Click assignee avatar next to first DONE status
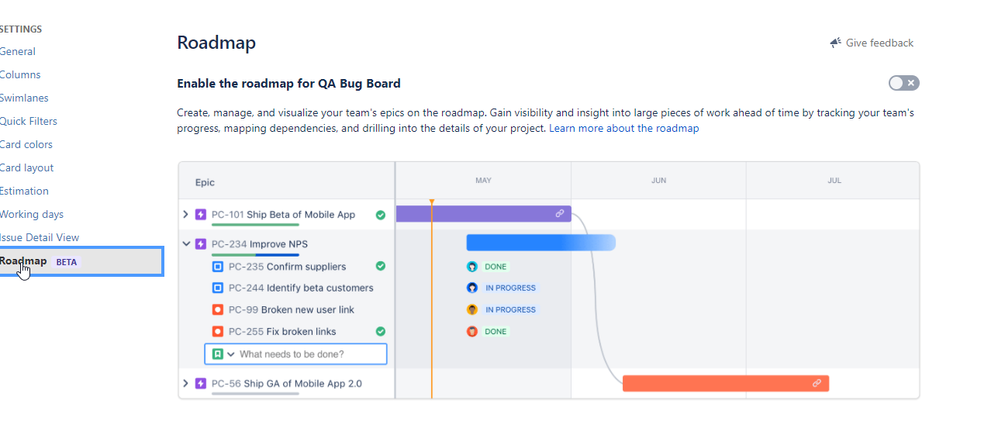The image size is (998, 421). click(472, 266)
